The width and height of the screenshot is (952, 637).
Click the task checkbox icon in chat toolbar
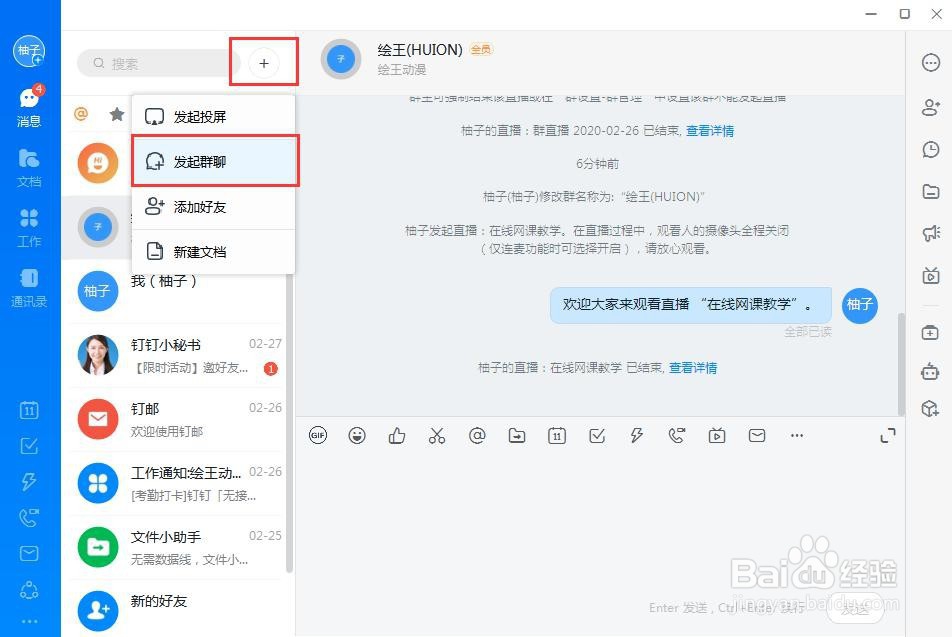(597, 435)
